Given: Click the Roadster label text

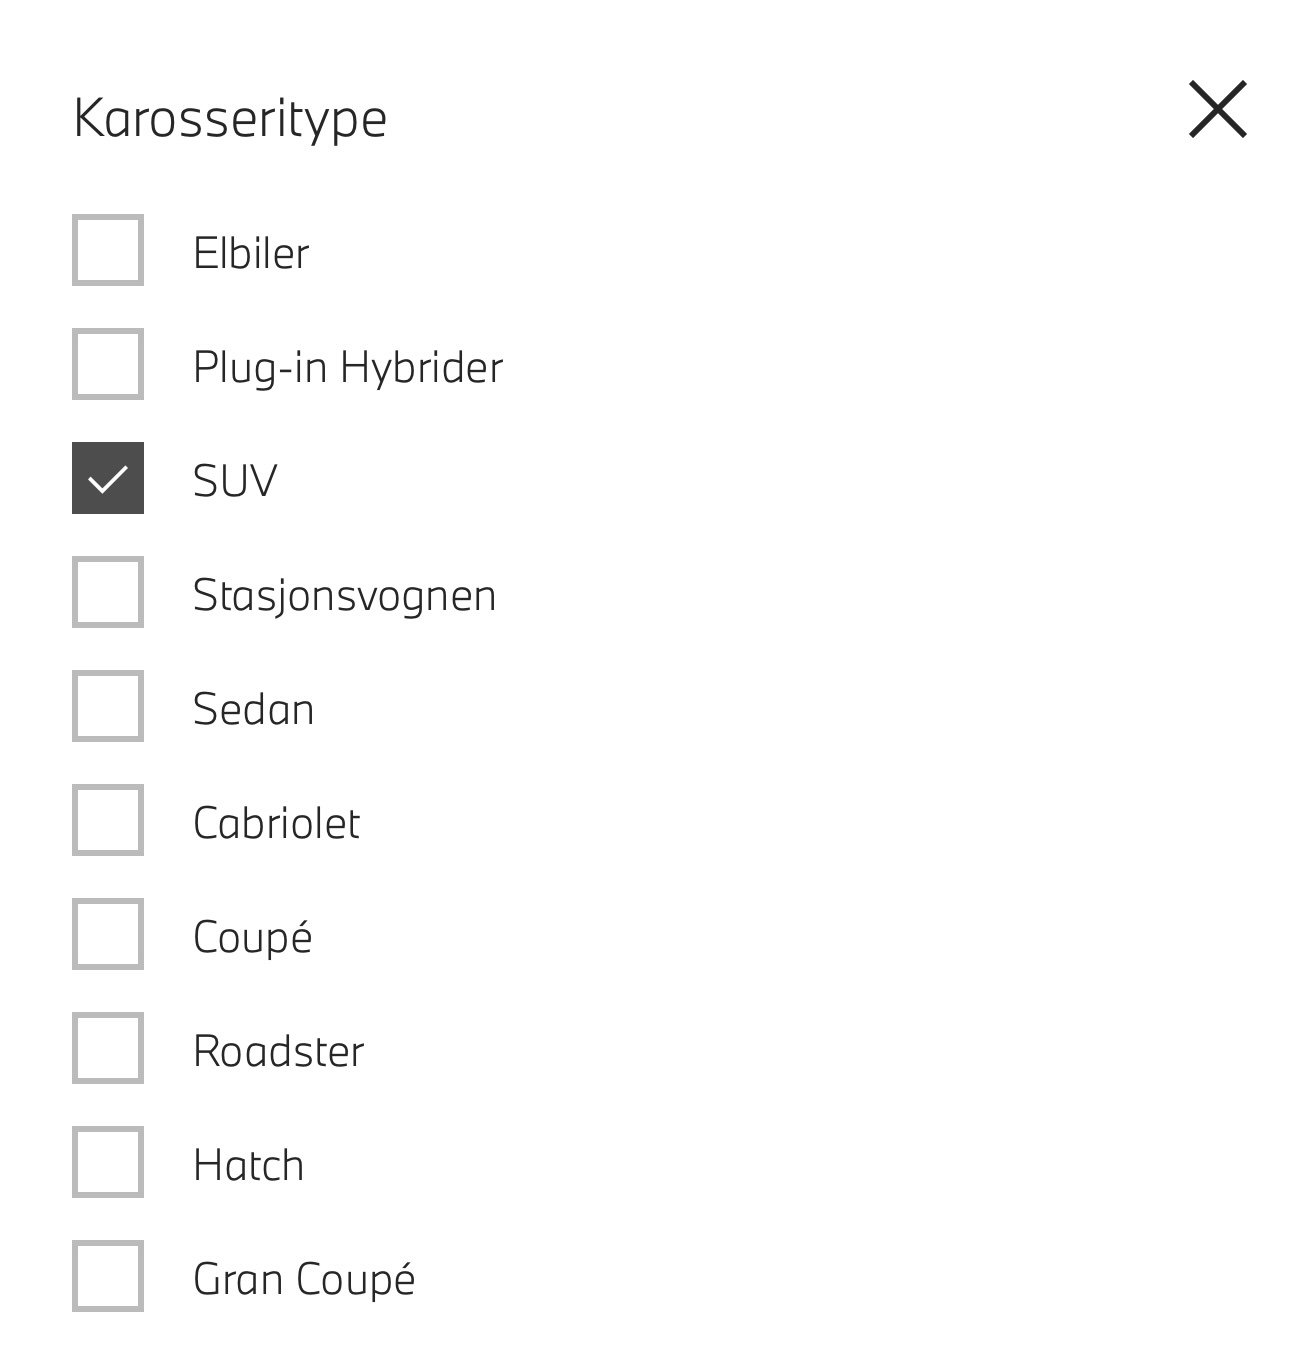Looking at the screenshot, I should click(279, 1051).
